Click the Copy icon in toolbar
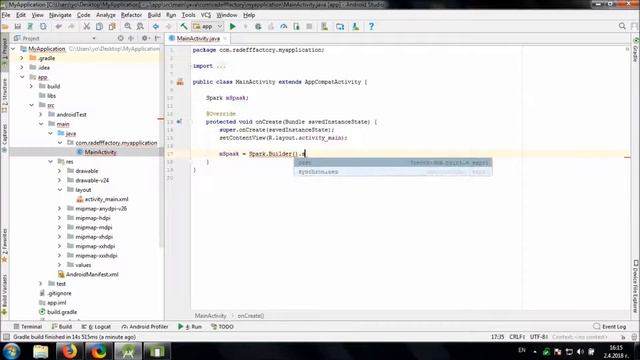 pos(99,27)
